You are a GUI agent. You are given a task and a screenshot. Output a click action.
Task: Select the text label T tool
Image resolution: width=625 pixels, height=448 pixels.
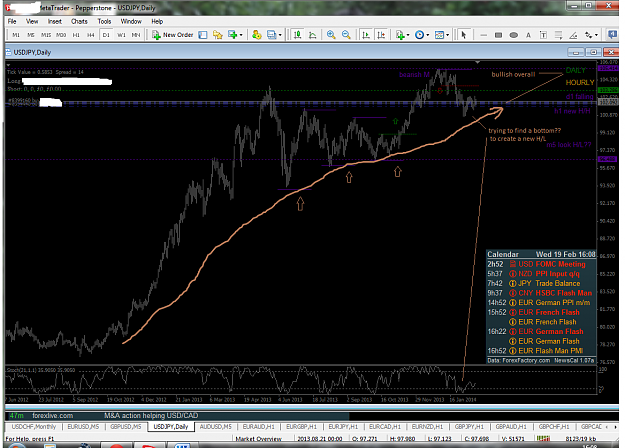pyautogui.click(x=543, y=35)
